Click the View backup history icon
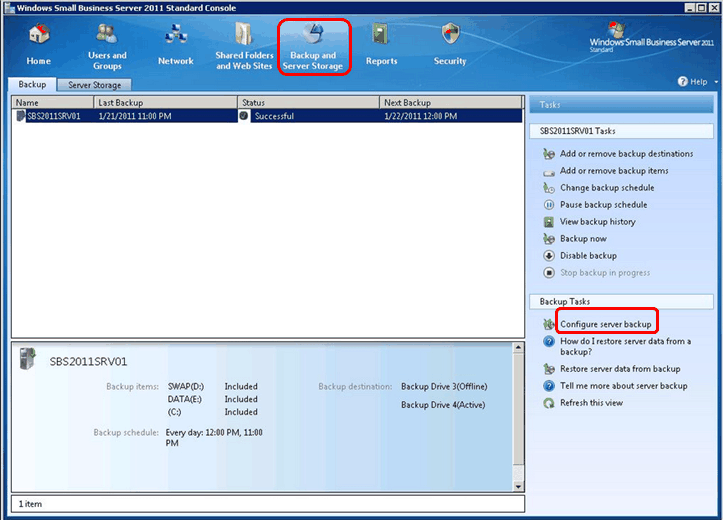Viewport: 723px width, 520px height. tap(549, 222)
